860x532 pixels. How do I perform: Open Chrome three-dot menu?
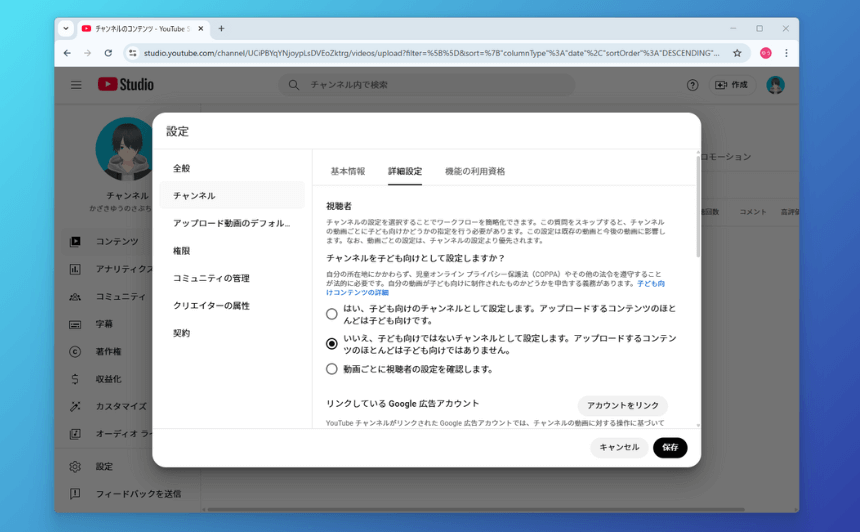(x=787, y=53)
